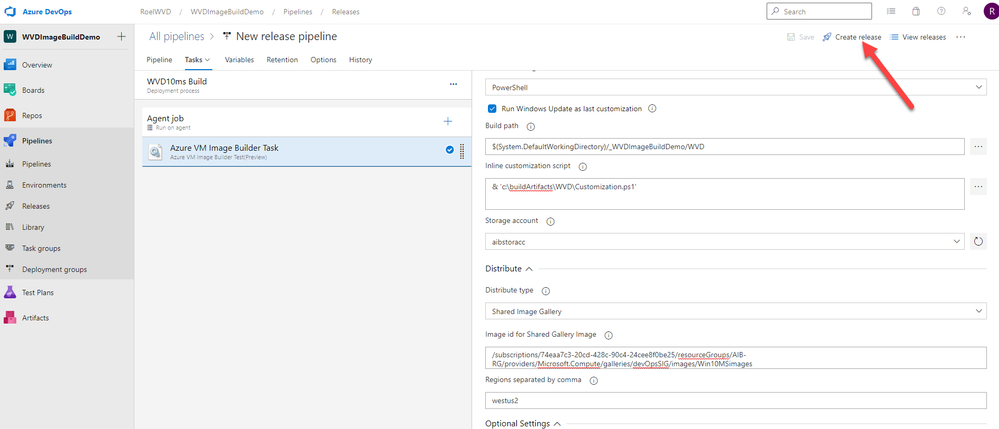Viewport: 999px width, 429px height.
Task: Toggle Run Windows Update as last customization
Action: click(x=492, y=108)
